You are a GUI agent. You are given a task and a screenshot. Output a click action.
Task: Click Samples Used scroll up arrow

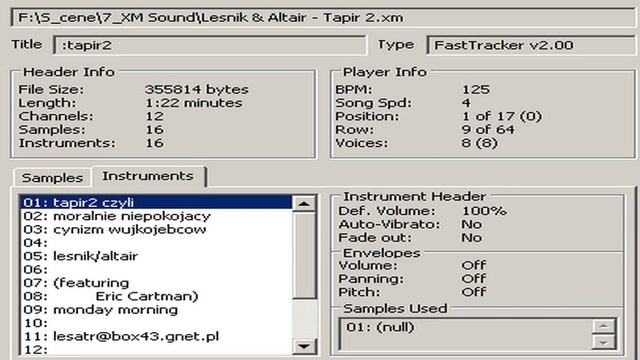604,326
